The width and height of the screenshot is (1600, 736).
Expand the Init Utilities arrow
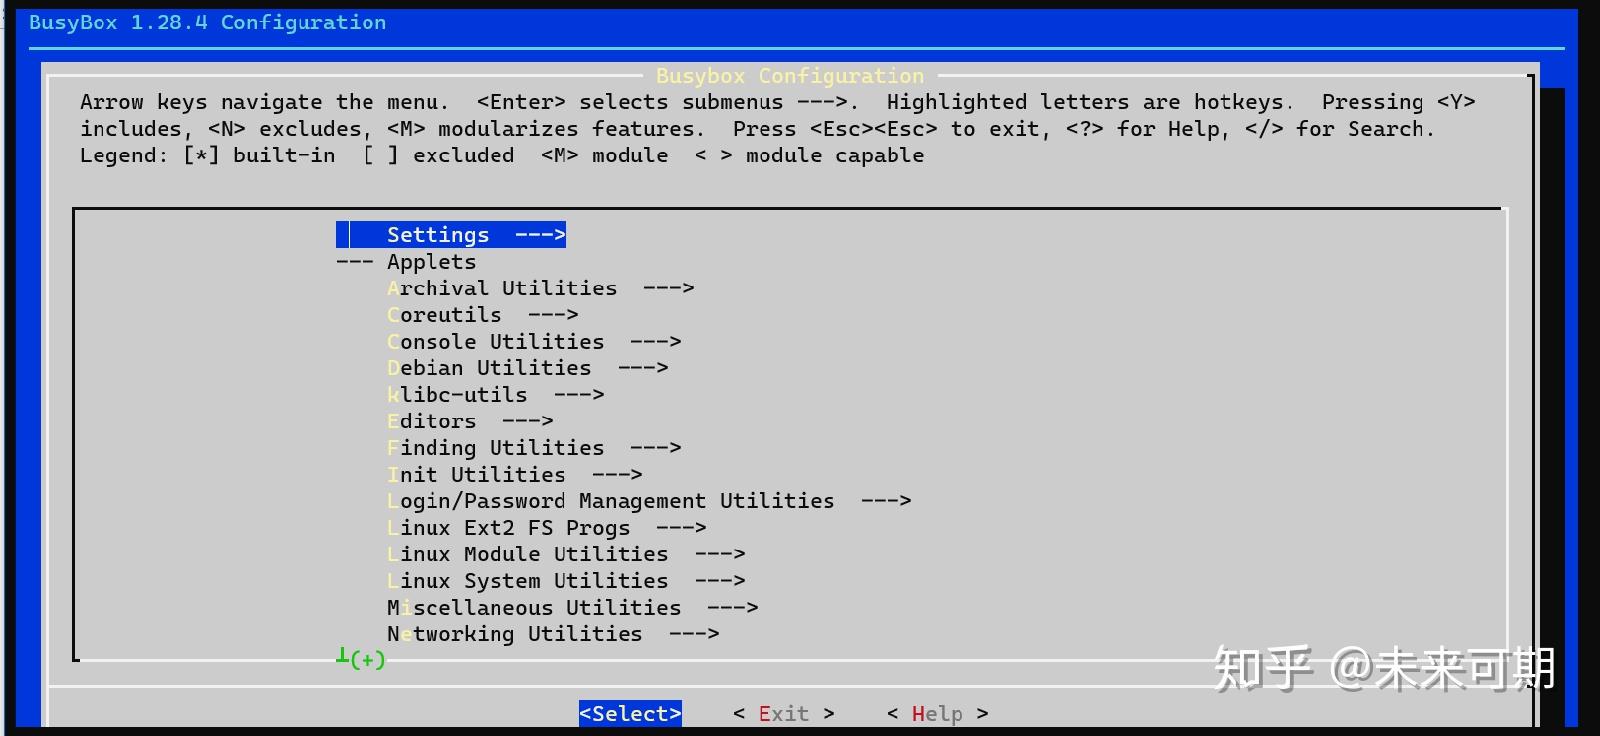[x=617, y=475]
